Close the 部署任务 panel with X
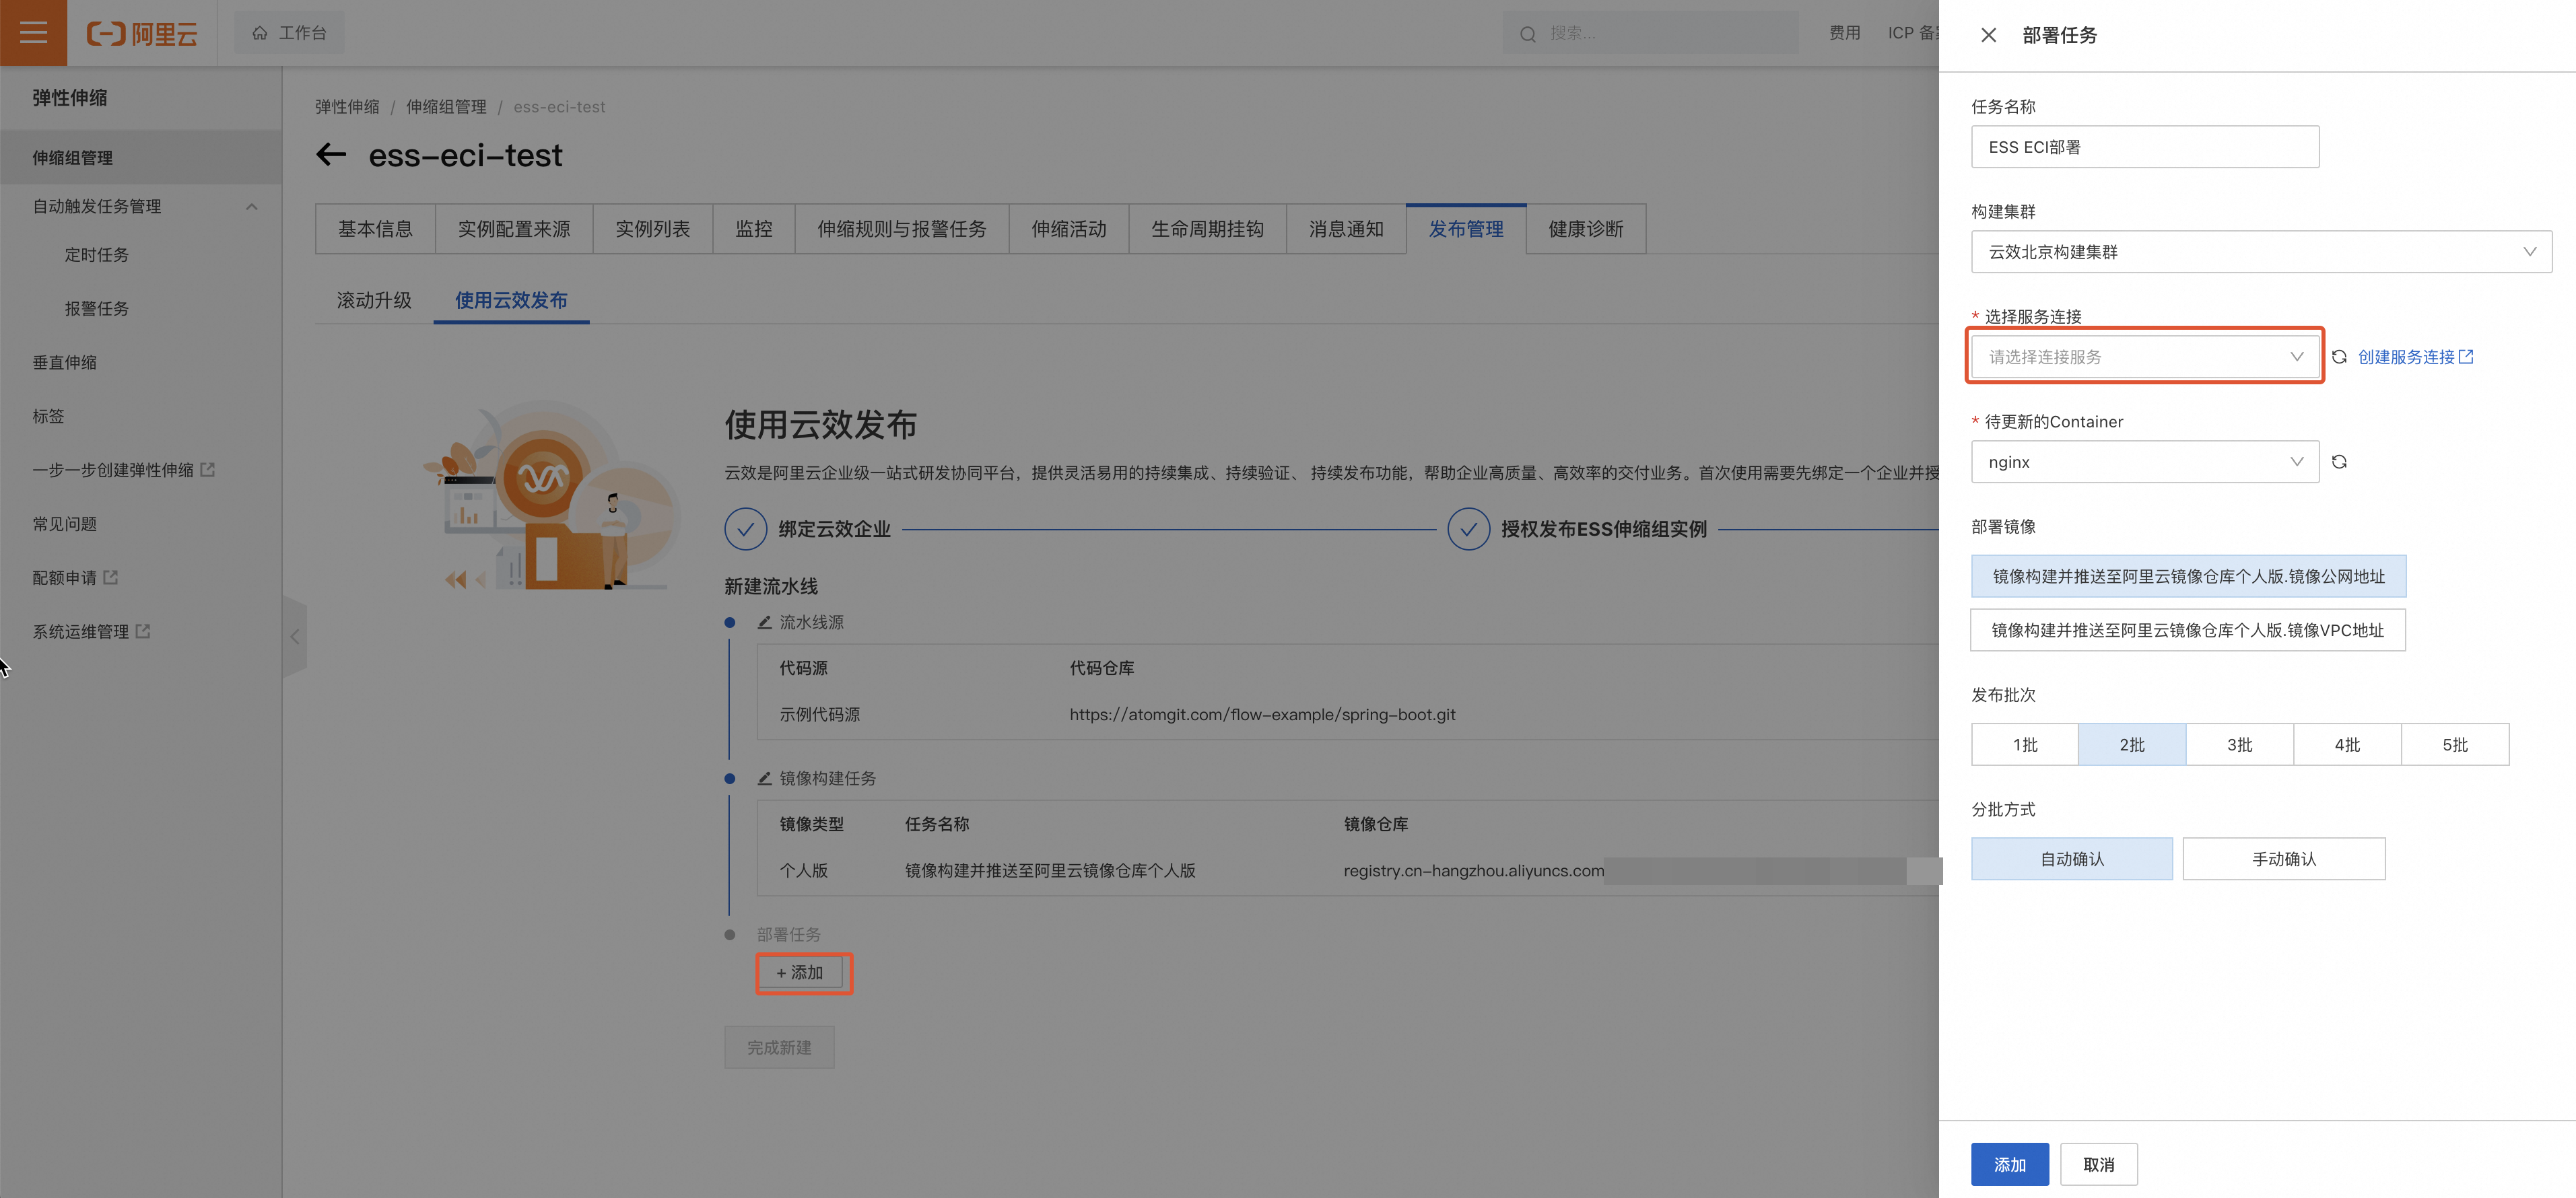Viewport: 2576px width, 1198px height. point(1988,35)
